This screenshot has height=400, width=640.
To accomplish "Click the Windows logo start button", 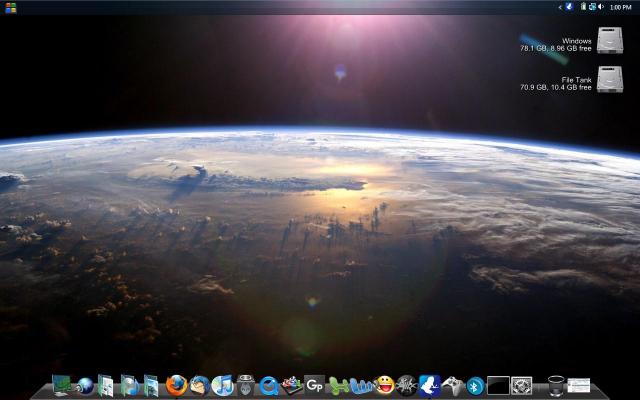I will click(11, 7).
